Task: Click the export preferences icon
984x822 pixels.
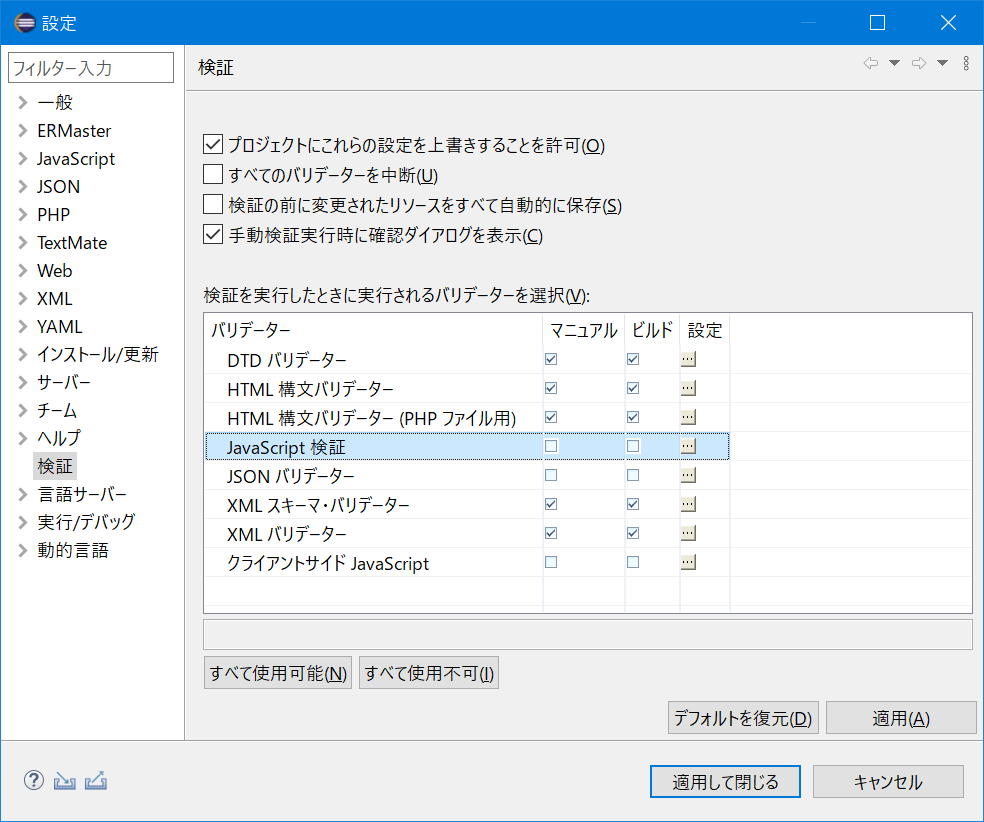Action: [x=95, y=779]
